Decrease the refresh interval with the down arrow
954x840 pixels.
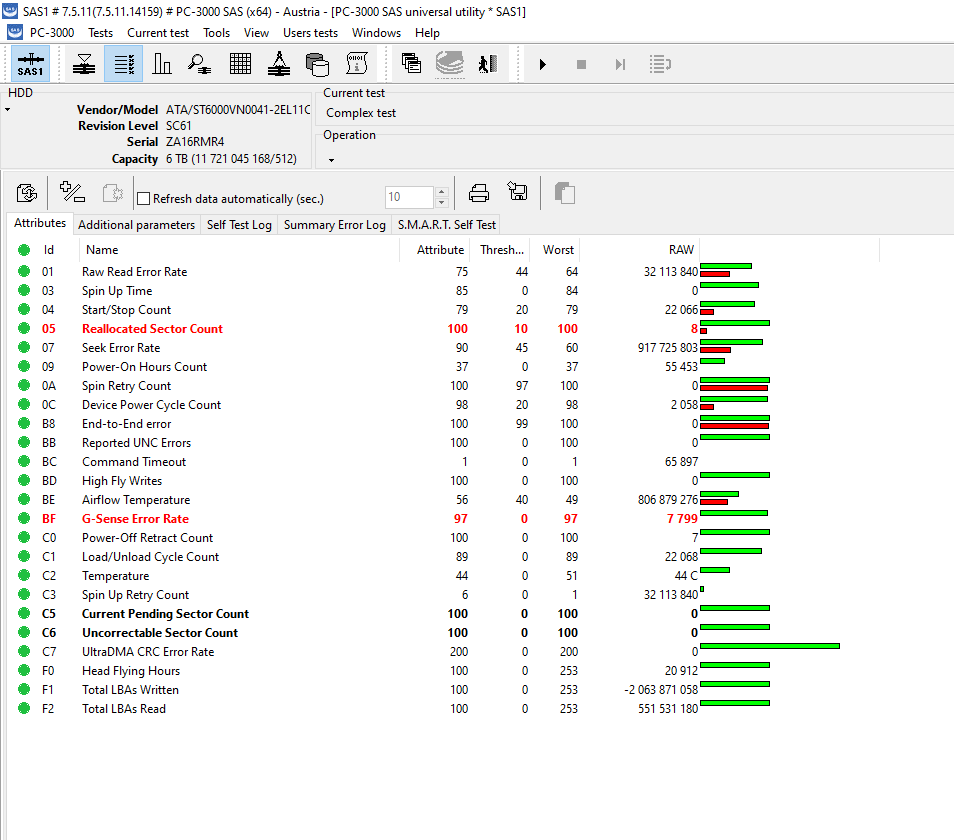click(x=442, y=203)
